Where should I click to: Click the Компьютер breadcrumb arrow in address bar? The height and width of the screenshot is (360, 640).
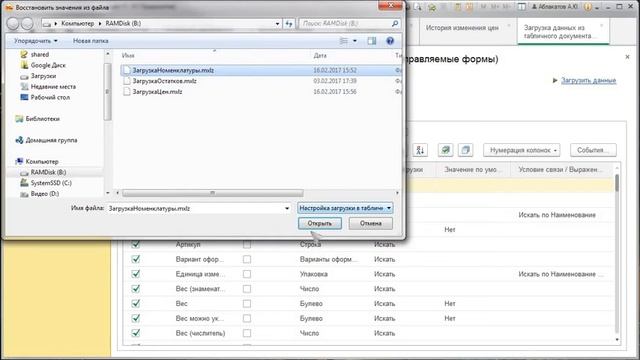pos(100,24)
